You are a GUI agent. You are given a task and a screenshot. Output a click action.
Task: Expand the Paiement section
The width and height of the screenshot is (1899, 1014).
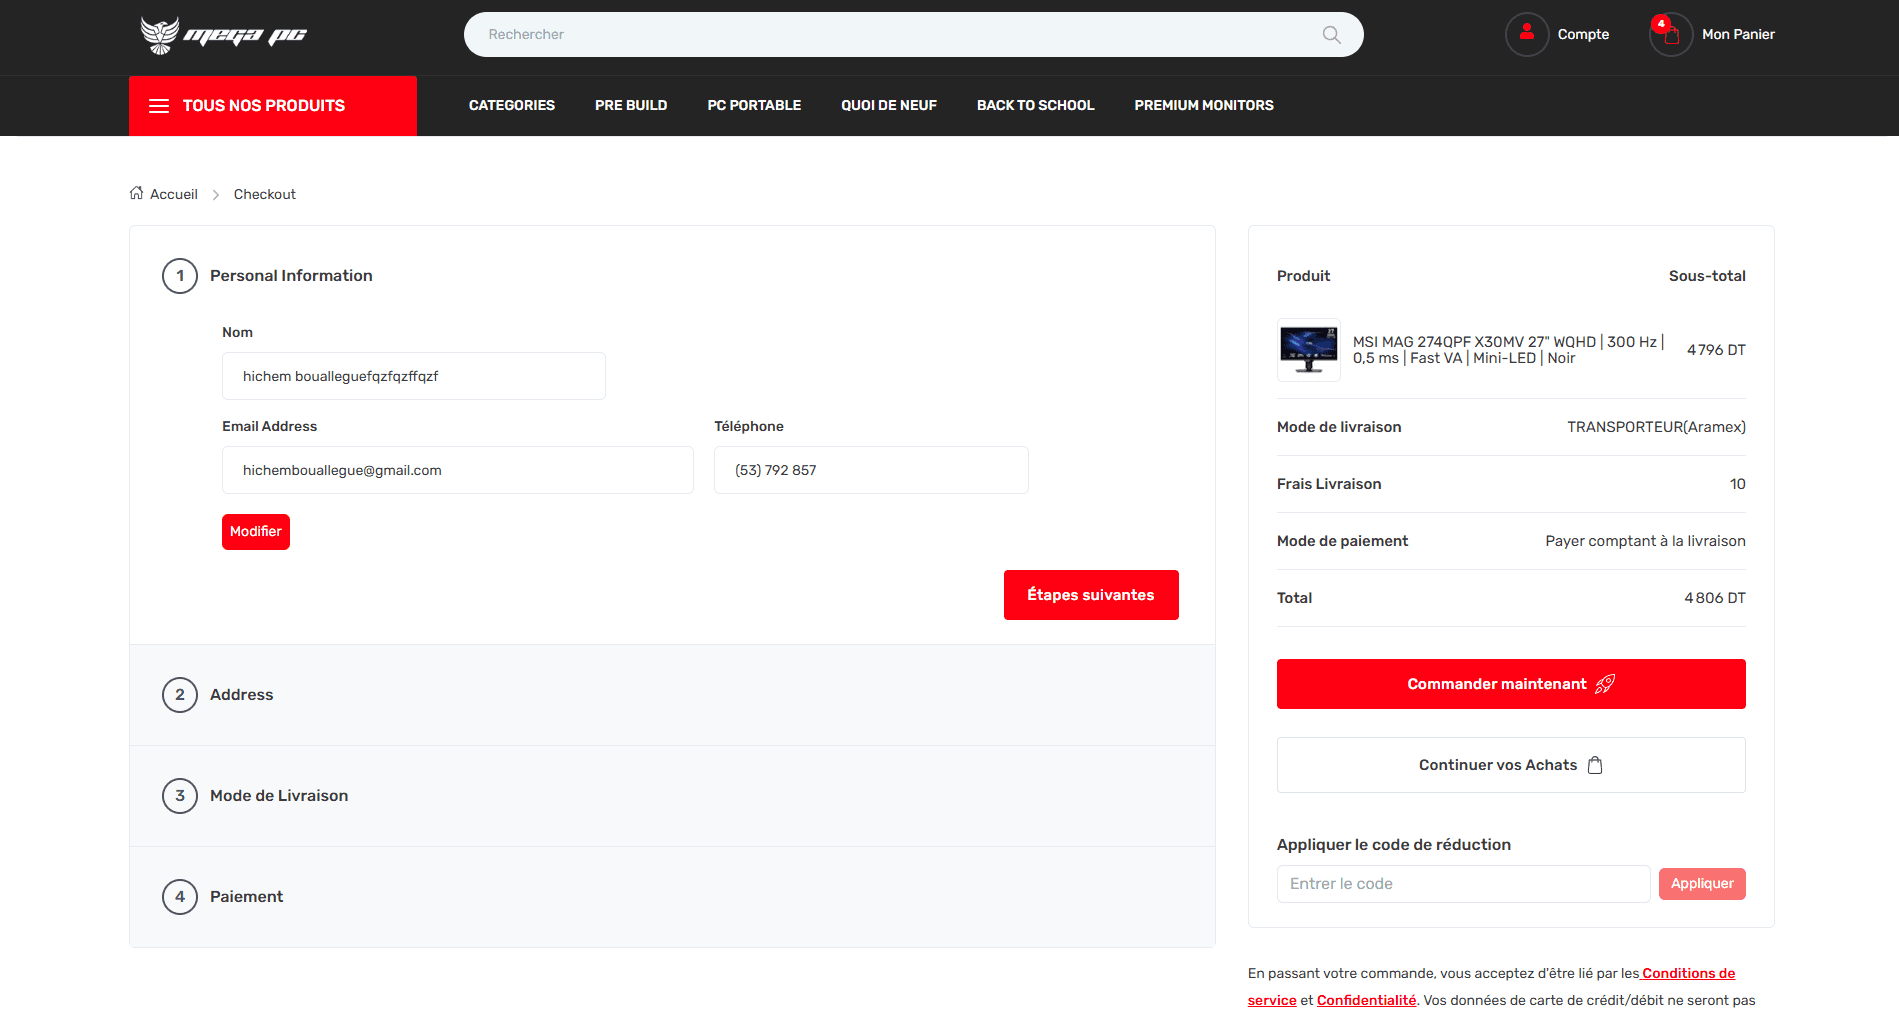(672, 897)
